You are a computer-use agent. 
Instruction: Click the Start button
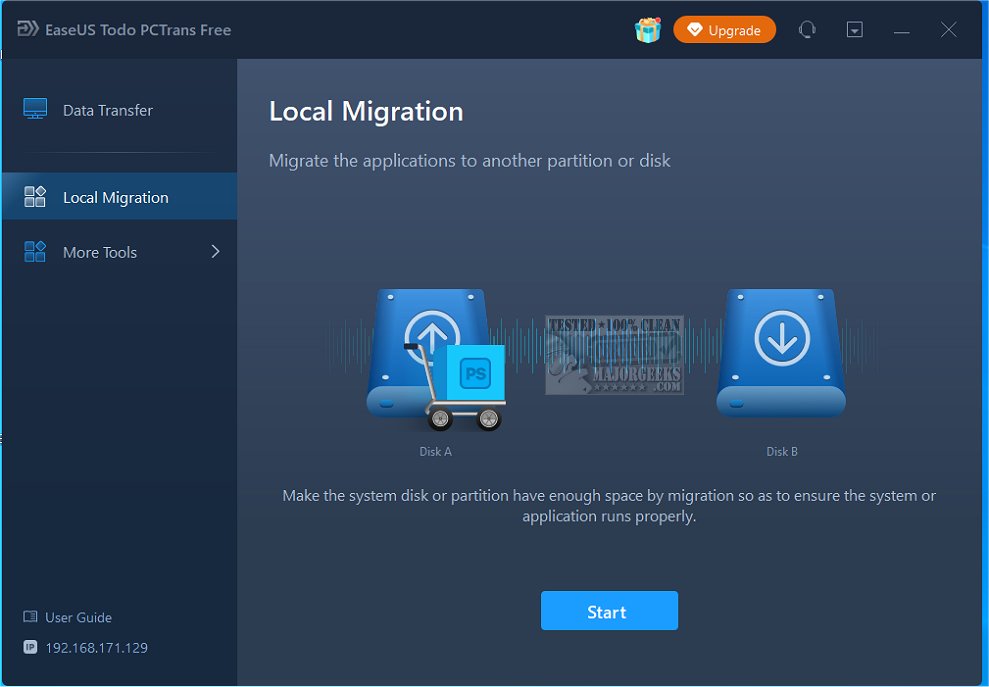[x=609, y=611]
